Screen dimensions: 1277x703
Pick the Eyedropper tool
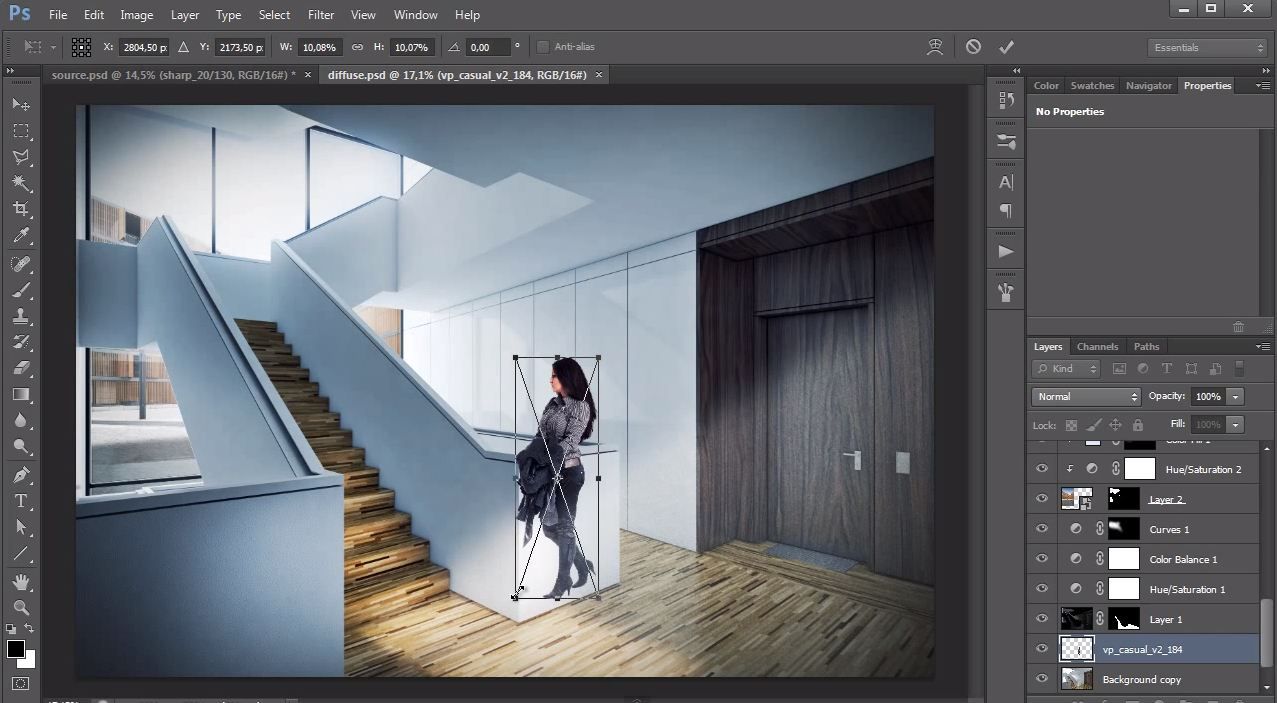click(21, 236)
